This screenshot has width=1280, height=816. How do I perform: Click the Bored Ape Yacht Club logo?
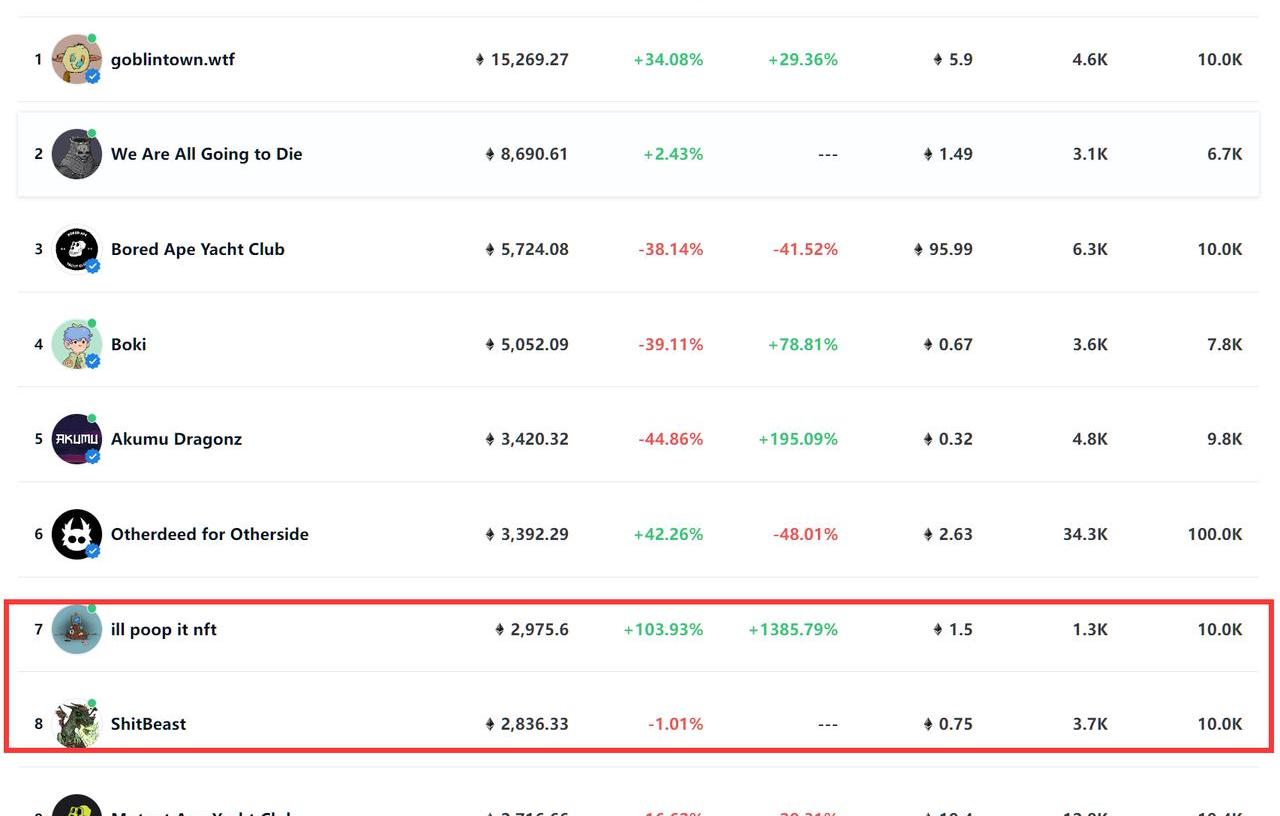click(x=76, y=249)
